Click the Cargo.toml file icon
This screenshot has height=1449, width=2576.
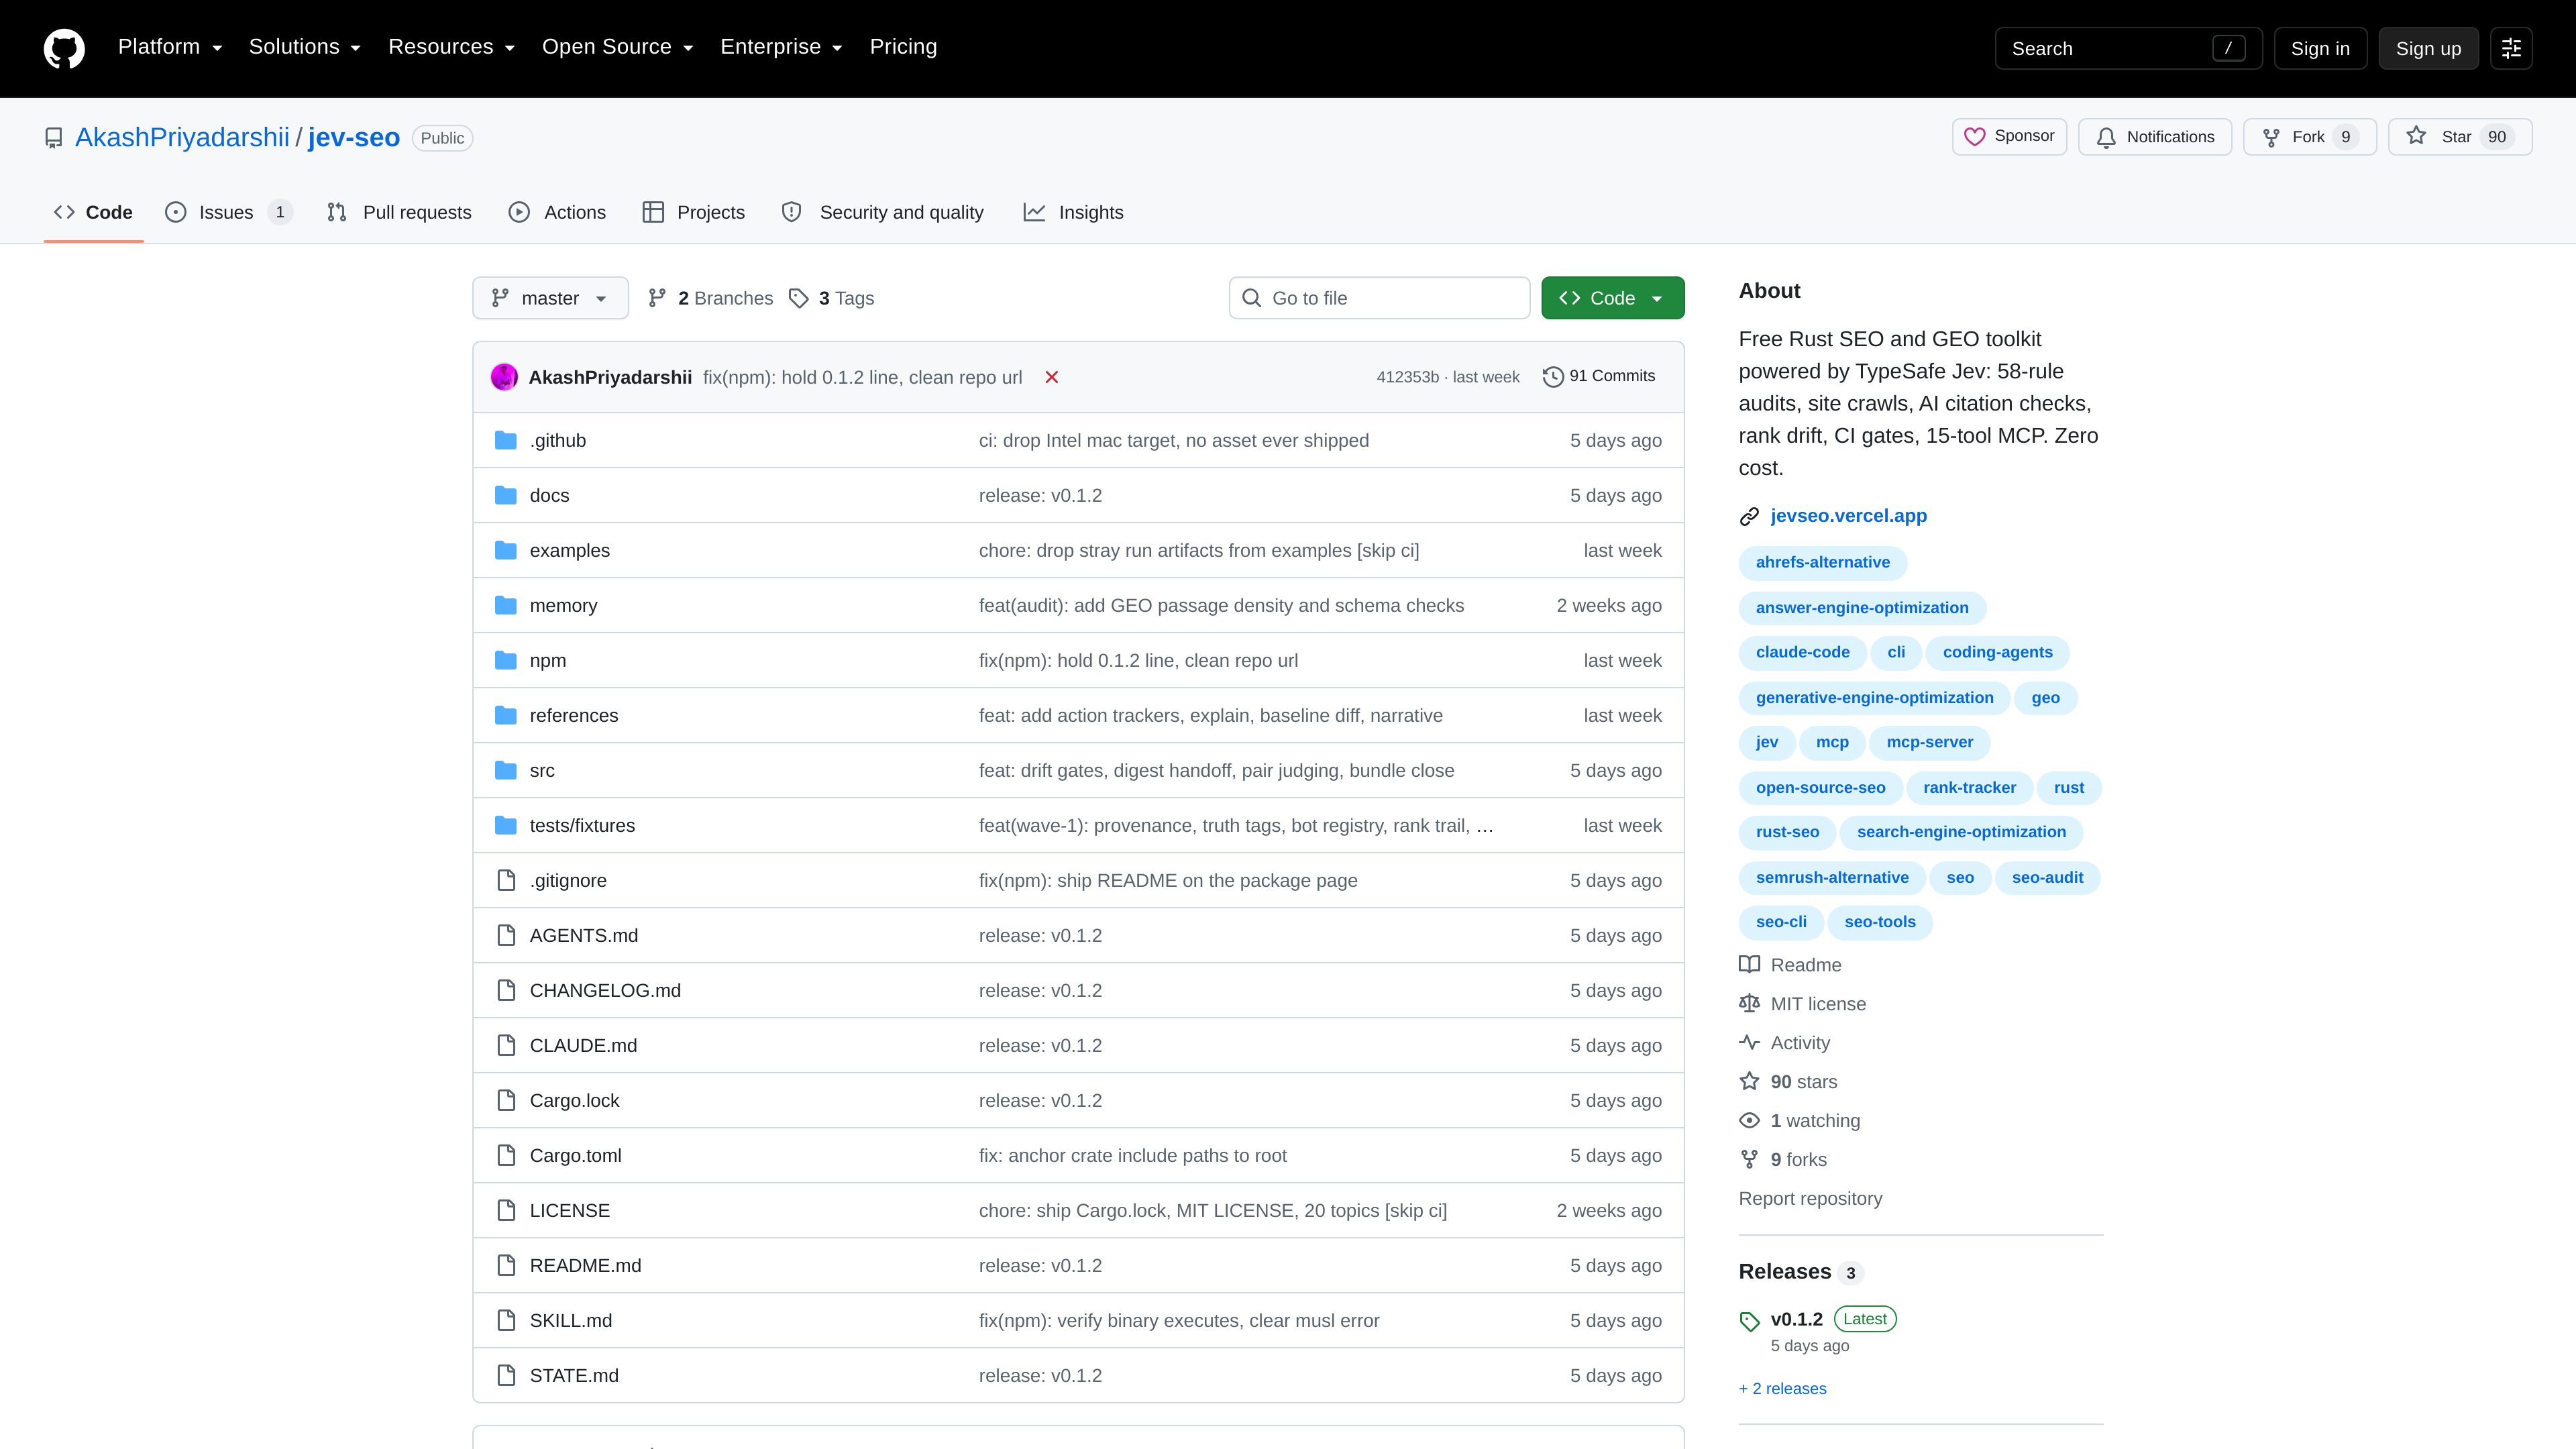[x=506, y=1156]
